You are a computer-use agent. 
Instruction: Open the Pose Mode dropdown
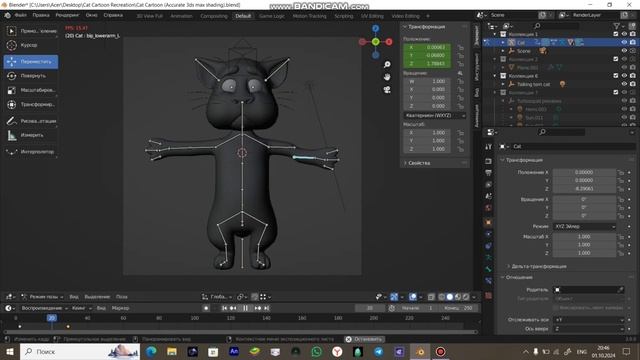click(x=42, y=297)
